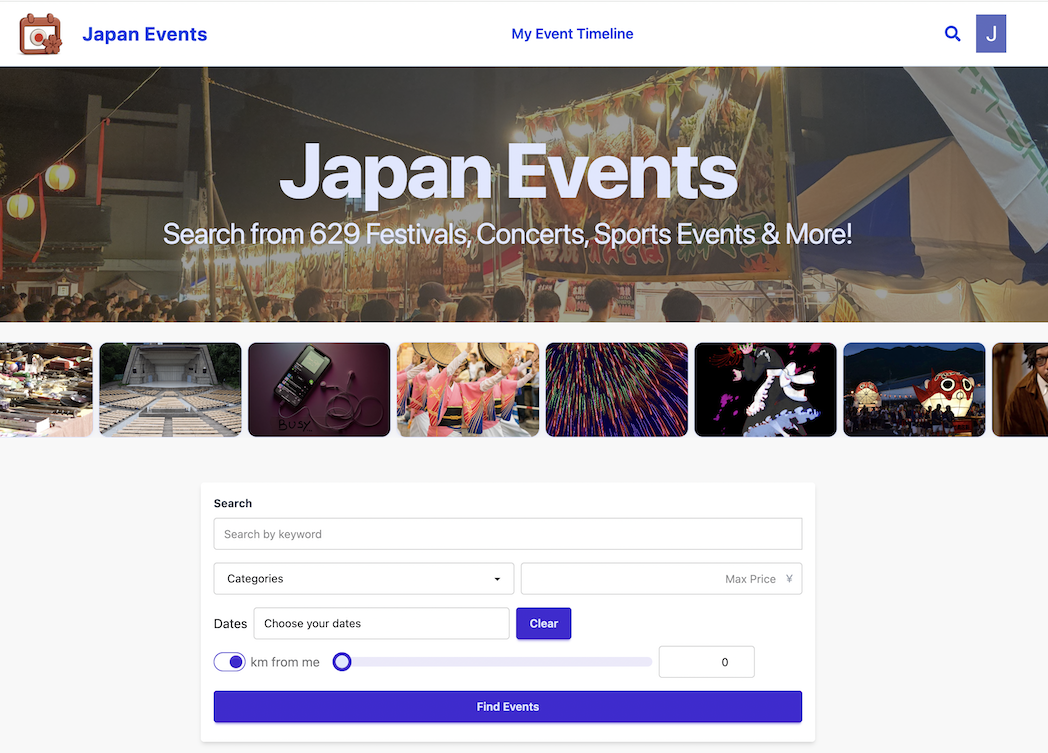This screenshot has height=753, width=1048.
Task: Click the Japan Events calendar logo icon
Action: (41, 34)
